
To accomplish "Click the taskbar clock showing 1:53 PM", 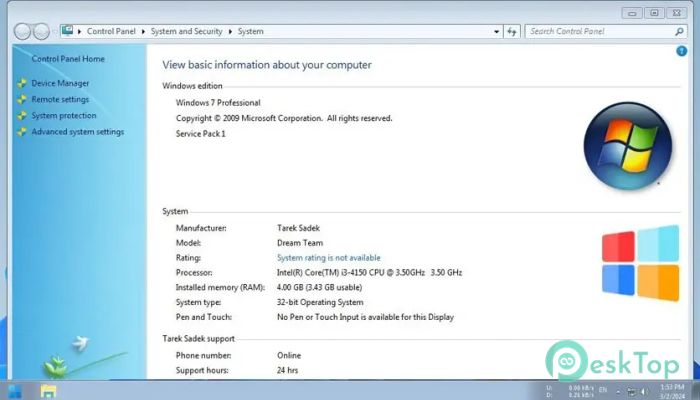I will [672, 391].
